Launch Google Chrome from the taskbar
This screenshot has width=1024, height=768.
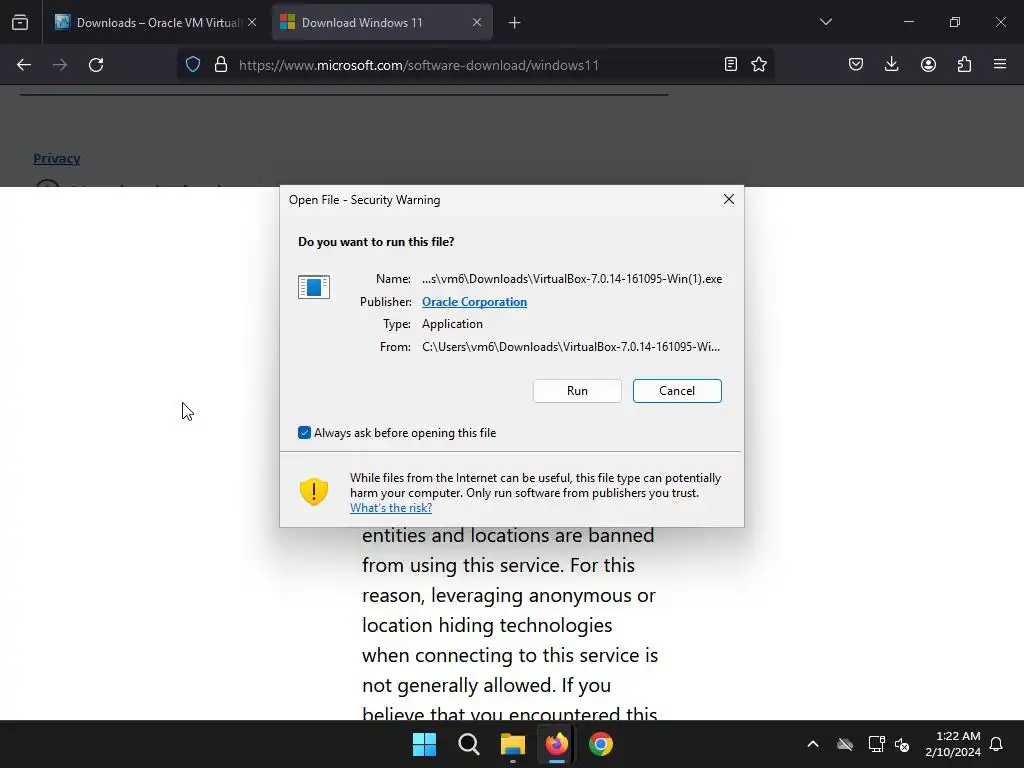pyautogui.click(x=601, y=744)
